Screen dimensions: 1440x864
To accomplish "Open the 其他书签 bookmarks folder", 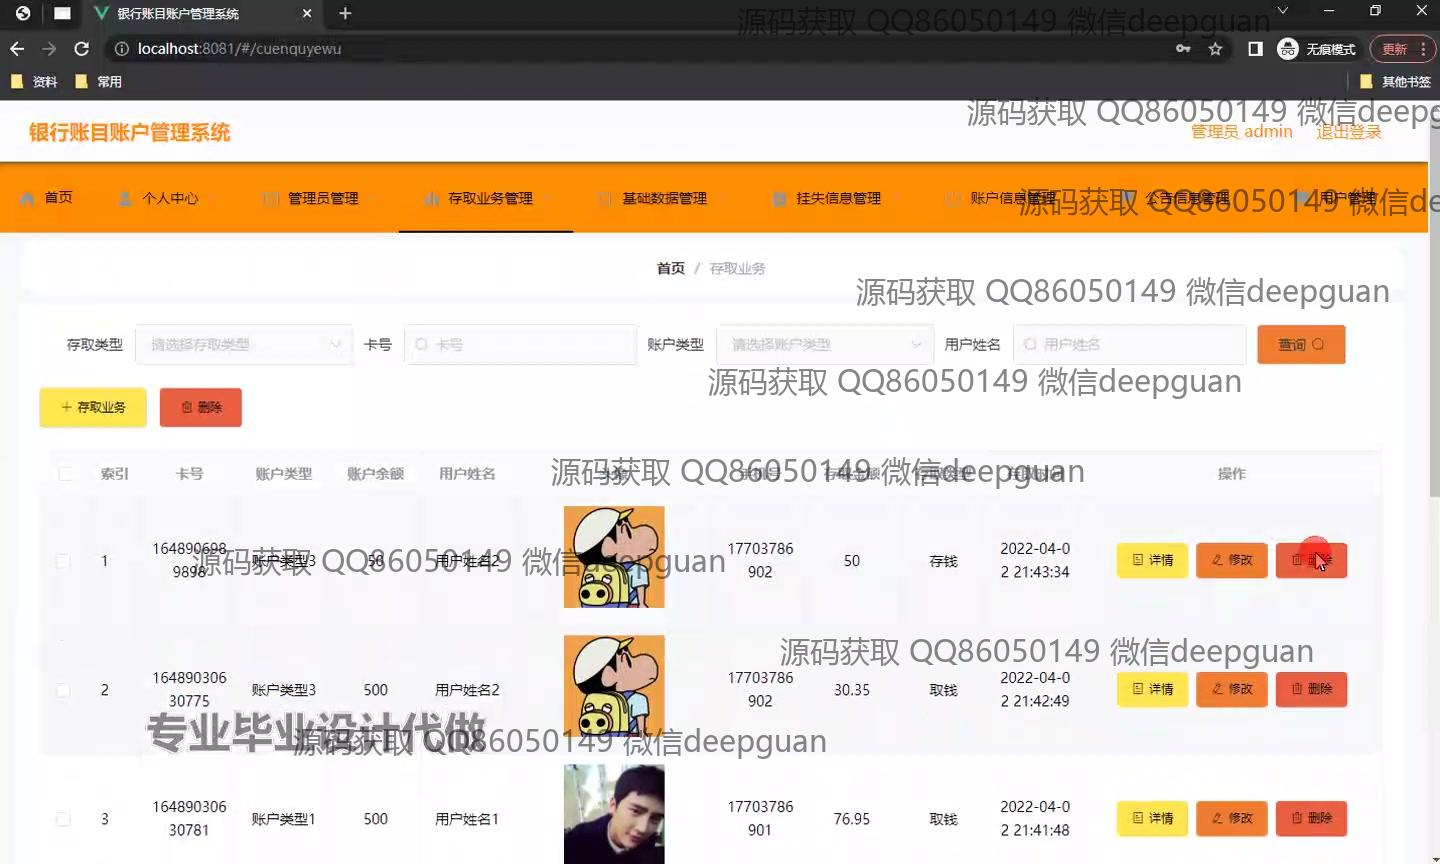I will (1396, 82).
